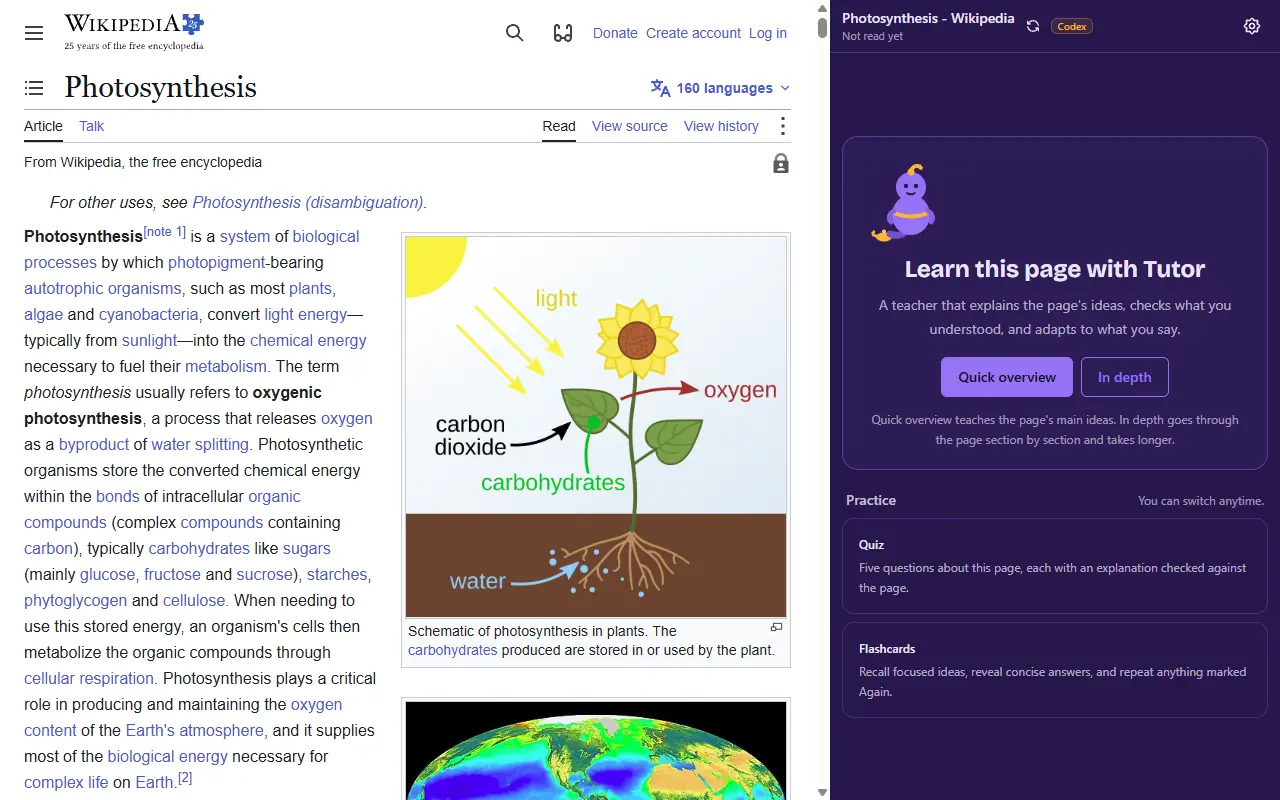Click the Codex badge in Tutor header
1280x800 pixels.
[x=1072, y=26]
